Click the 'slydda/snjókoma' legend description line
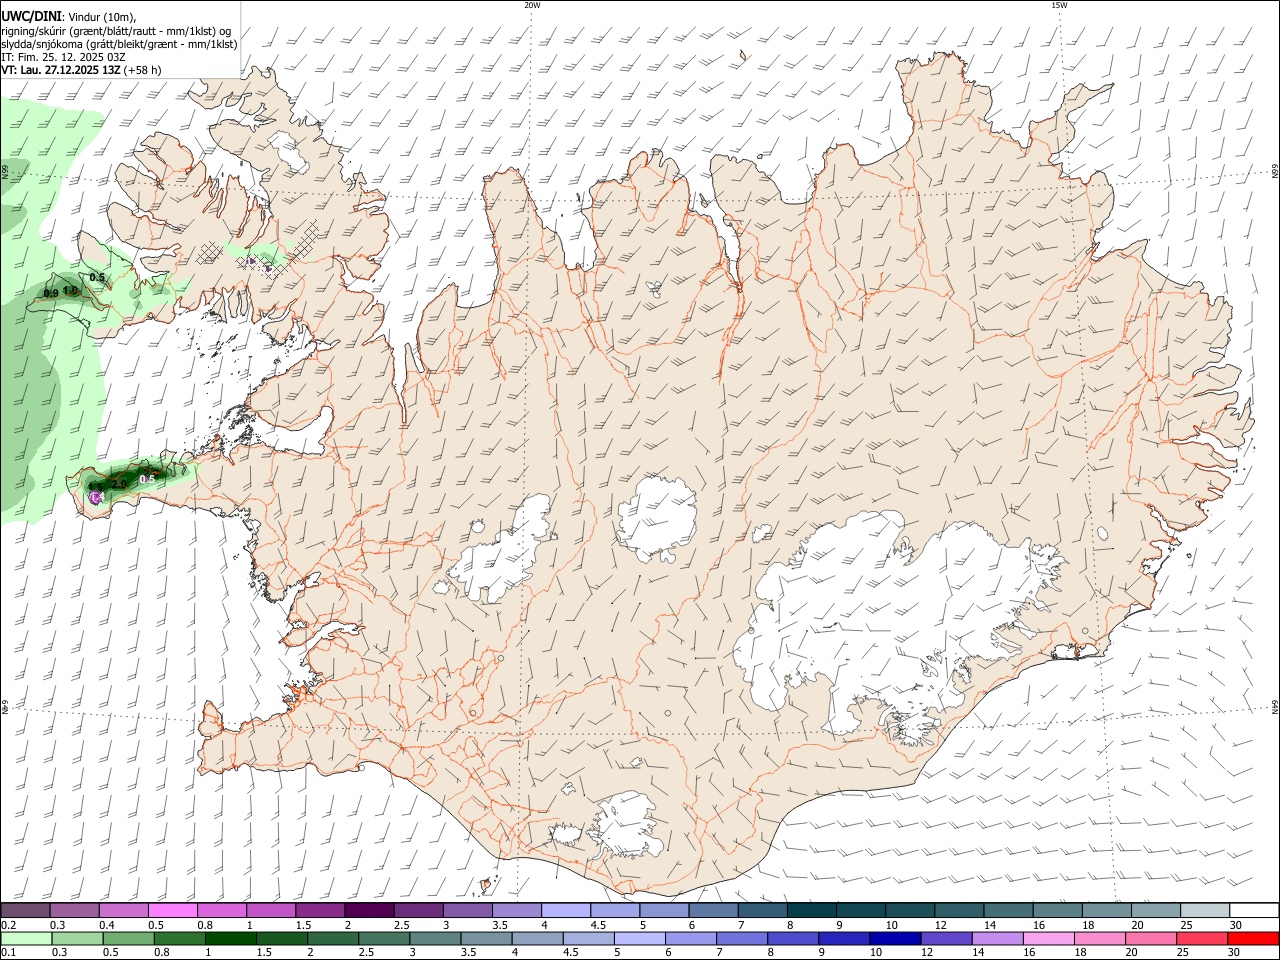This screenshot has width=1280, height=960. pyautogui.click(x=119, y=44)
